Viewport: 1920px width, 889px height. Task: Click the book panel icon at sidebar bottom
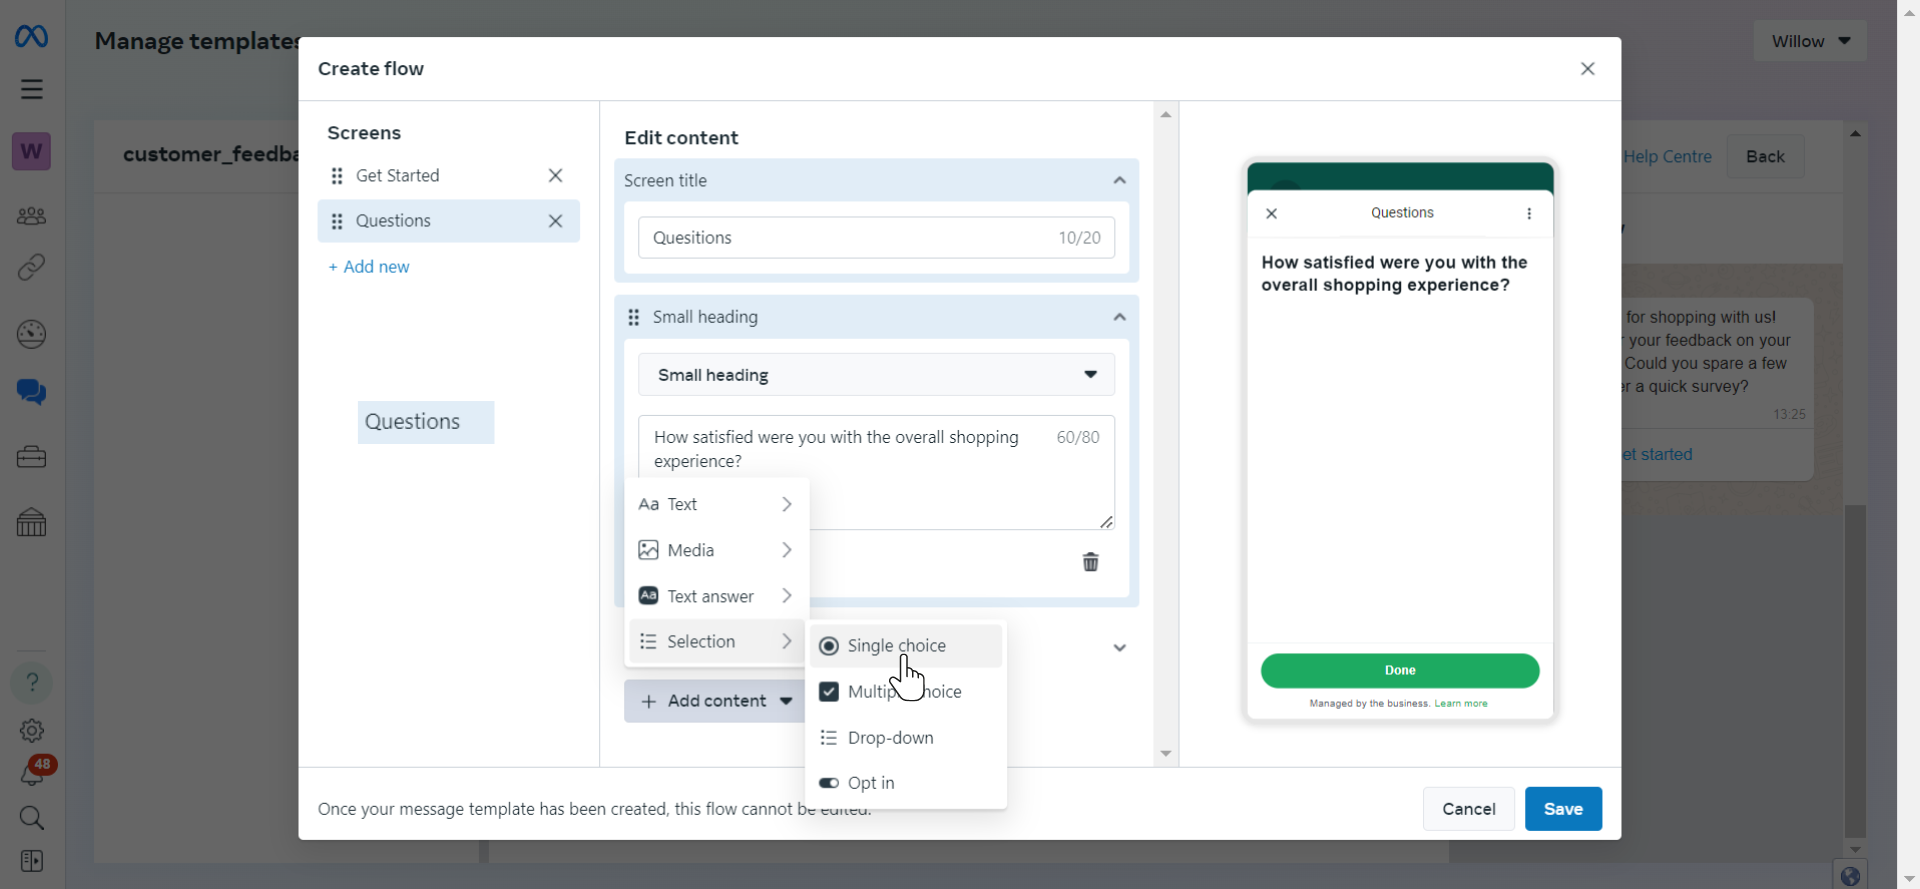[31, 861]
